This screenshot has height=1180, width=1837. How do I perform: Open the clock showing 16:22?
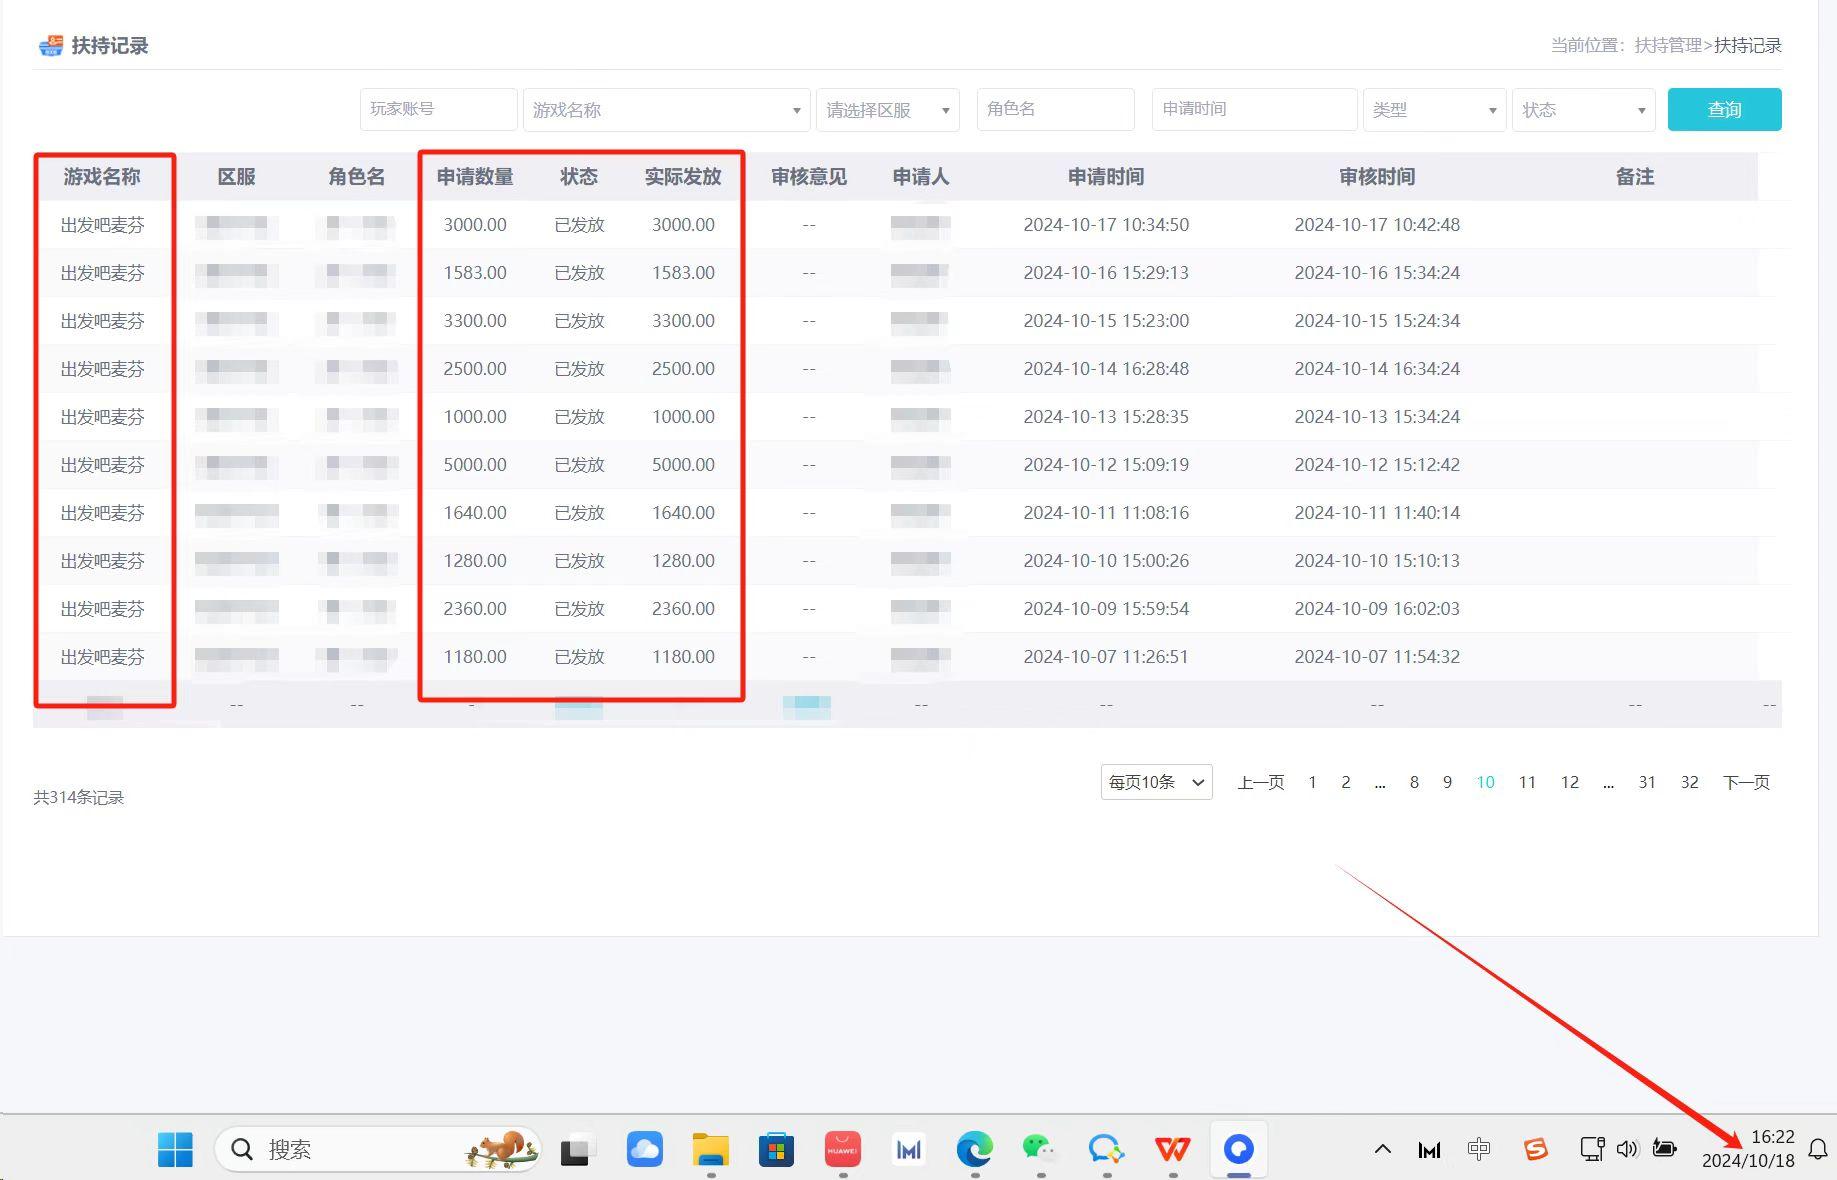click(1773, 1137)
